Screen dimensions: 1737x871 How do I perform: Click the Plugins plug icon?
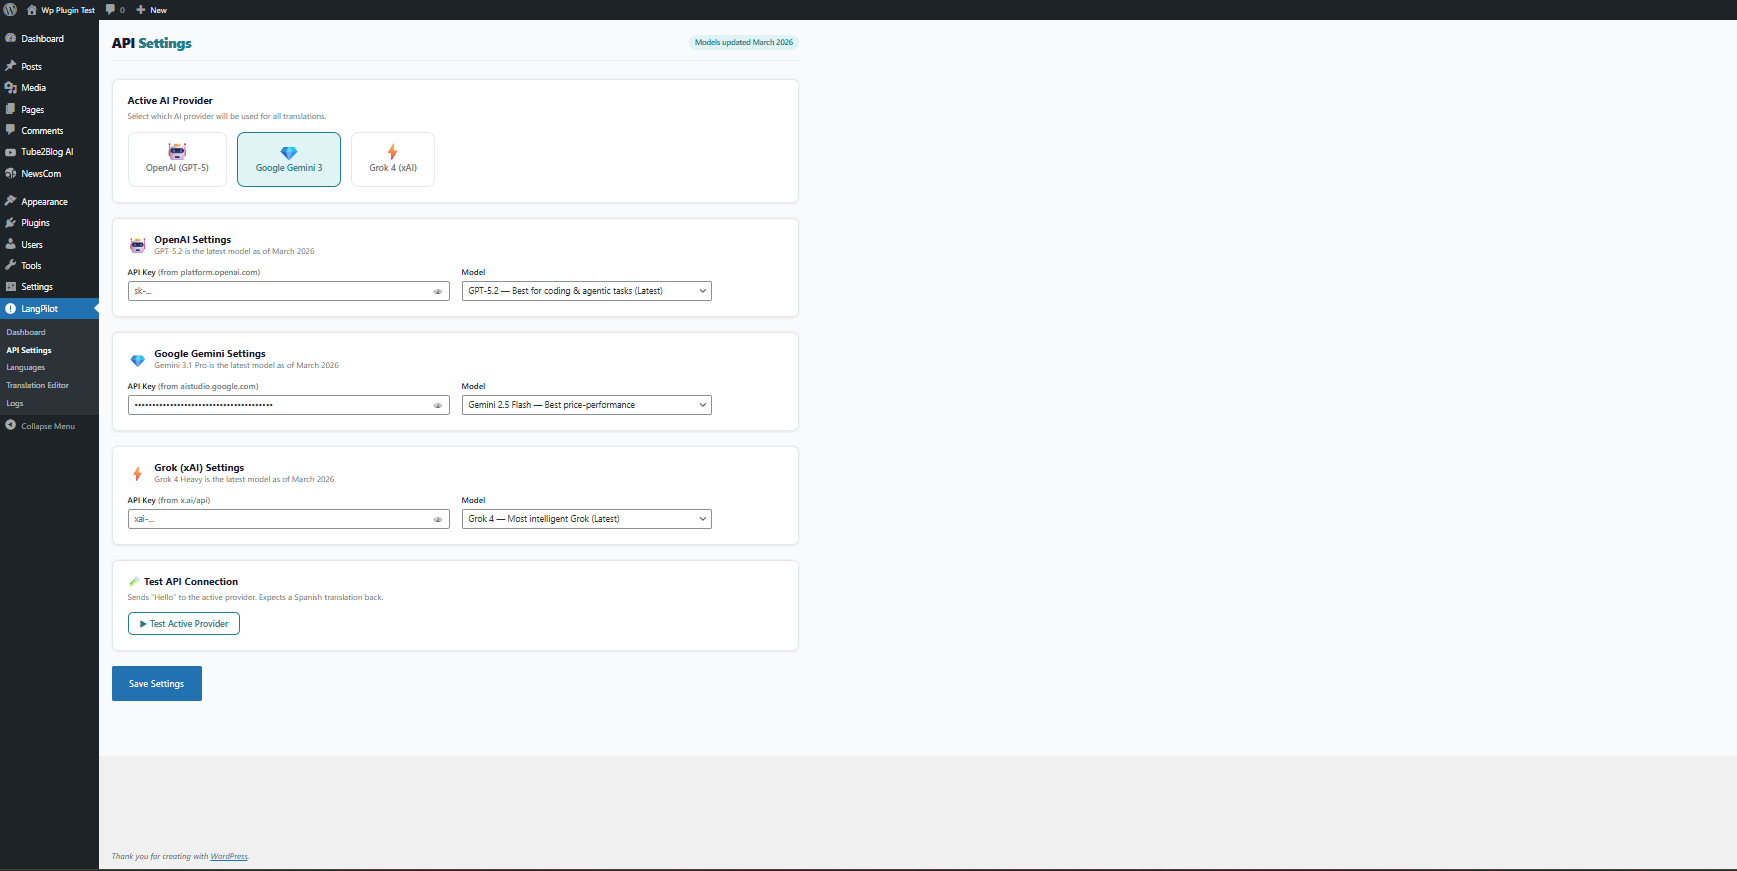point(11,223)
